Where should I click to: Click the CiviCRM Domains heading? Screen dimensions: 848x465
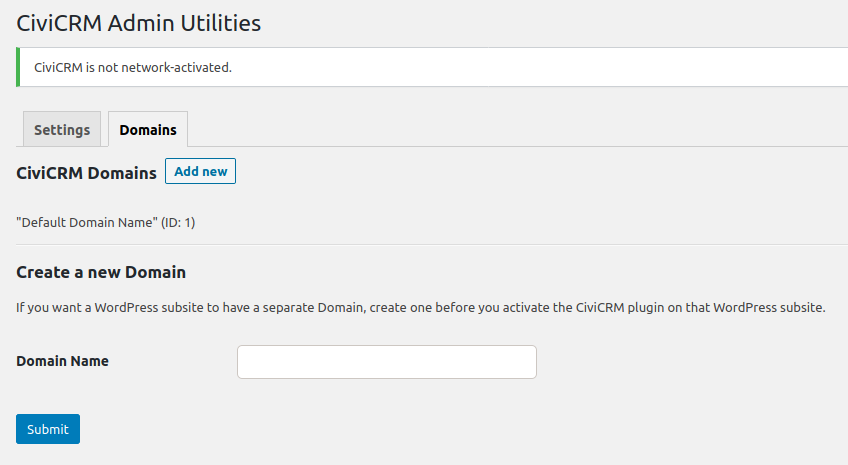pyautogui.click(x=87, y=173)
